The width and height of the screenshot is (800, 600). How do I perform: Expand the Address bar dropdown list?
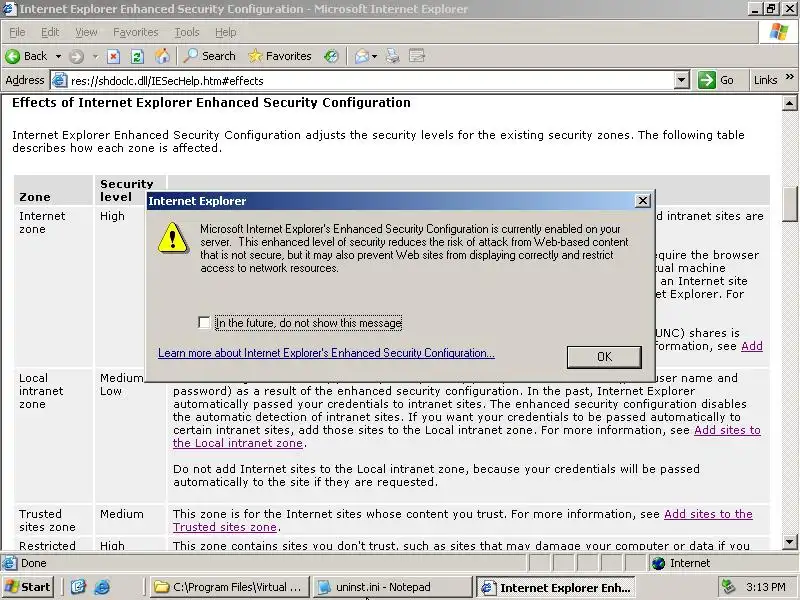(681, 80)
